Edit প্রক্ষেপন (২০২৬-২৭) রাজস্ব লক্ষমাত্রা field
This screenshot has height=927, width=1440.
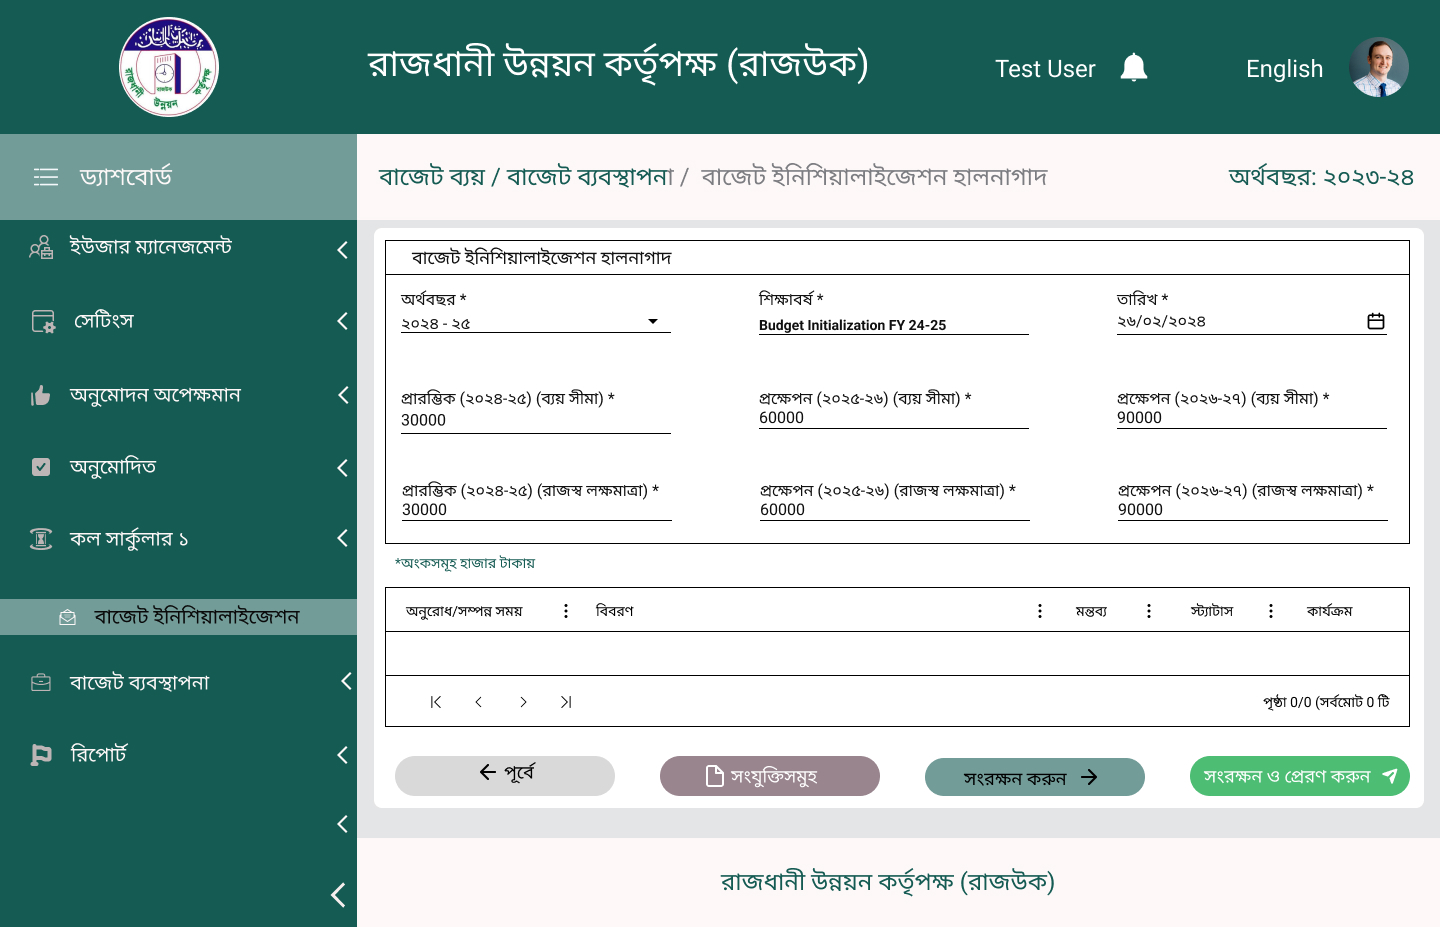pos(1253,510)
